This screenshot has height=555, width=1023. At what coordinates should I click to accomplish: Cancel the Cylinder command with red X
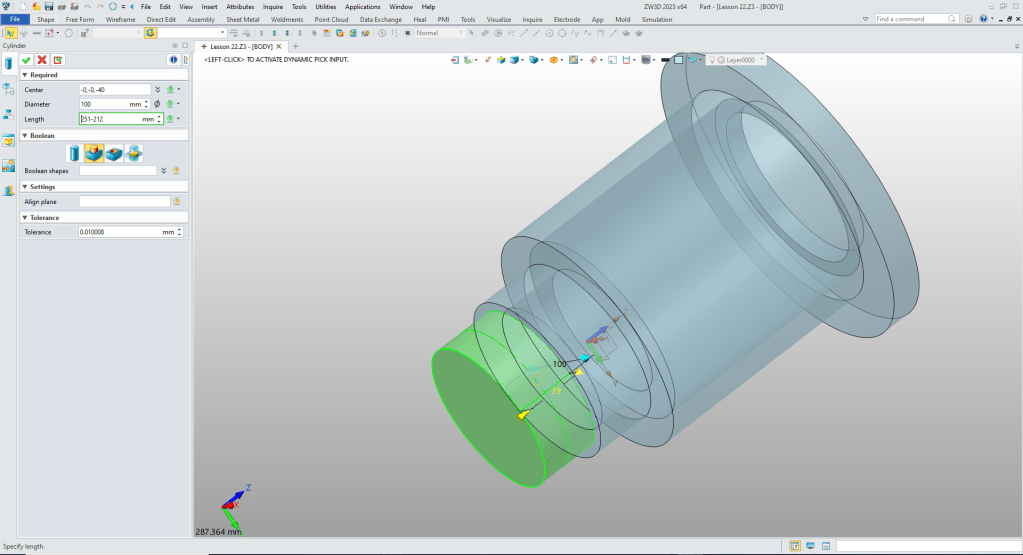(x=41, y=60)
